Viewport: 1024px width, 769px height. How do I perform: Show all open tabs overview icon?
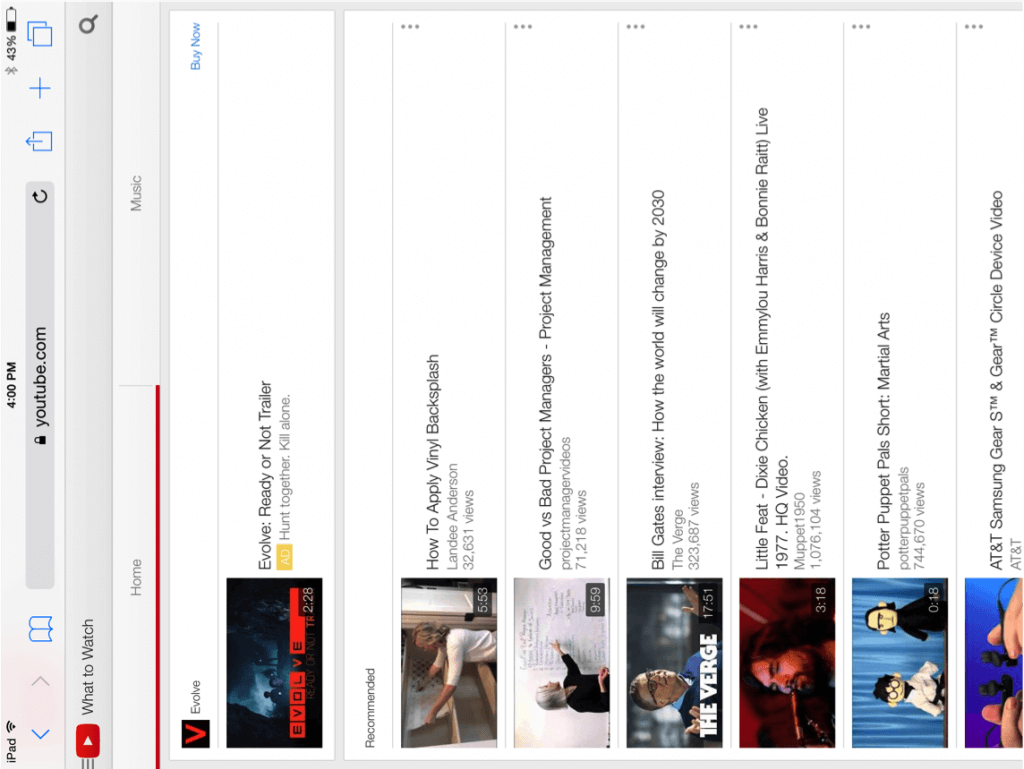(x=40, y=35)
